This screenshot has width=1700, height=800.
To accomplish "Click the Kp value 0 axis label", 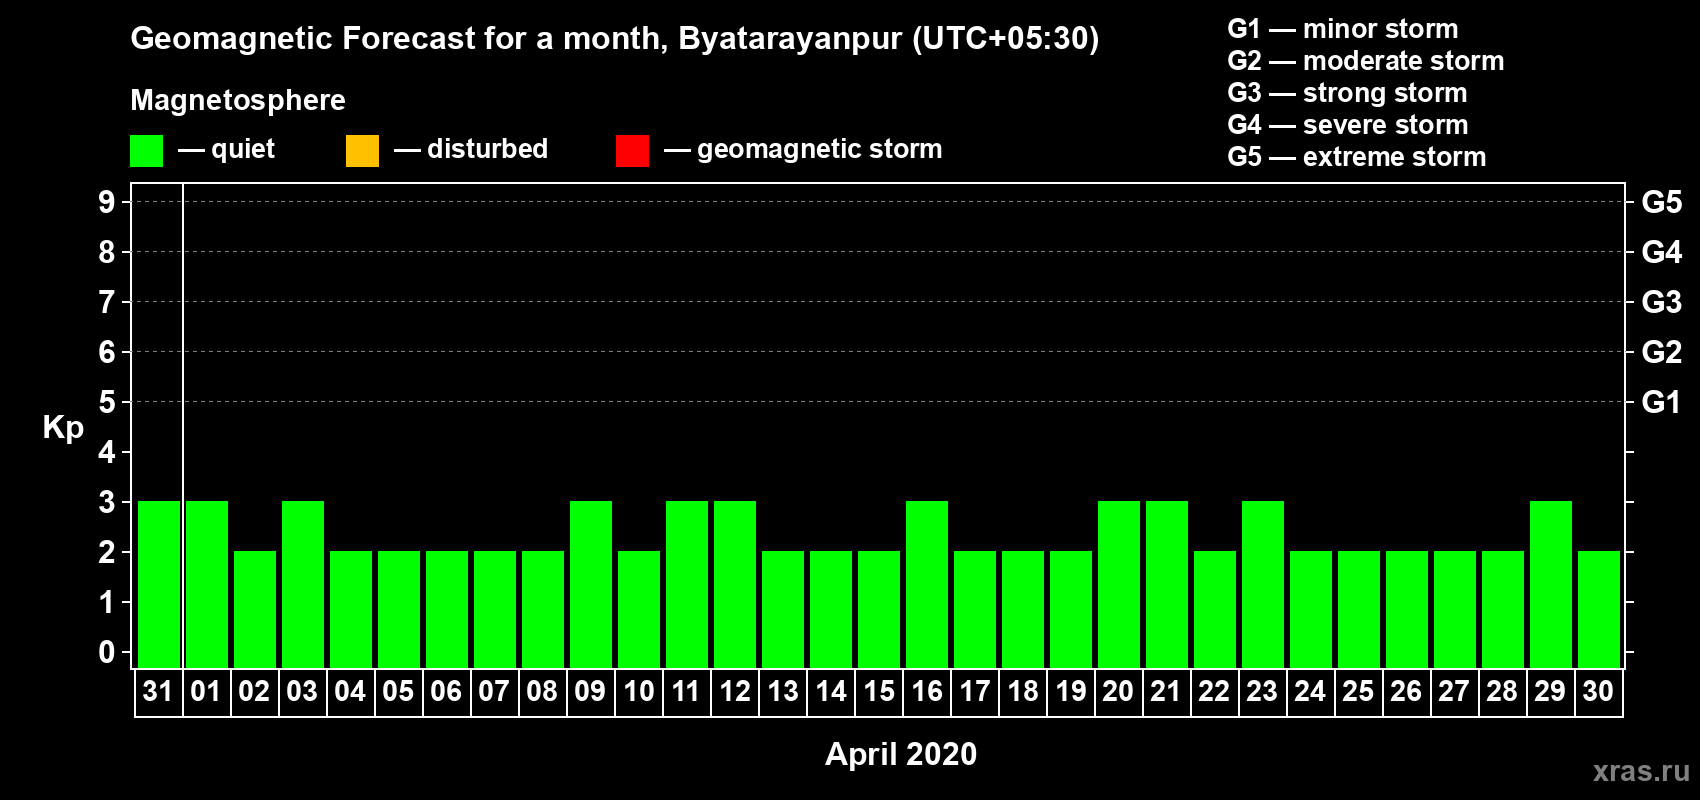I will (x=107, y=652).
